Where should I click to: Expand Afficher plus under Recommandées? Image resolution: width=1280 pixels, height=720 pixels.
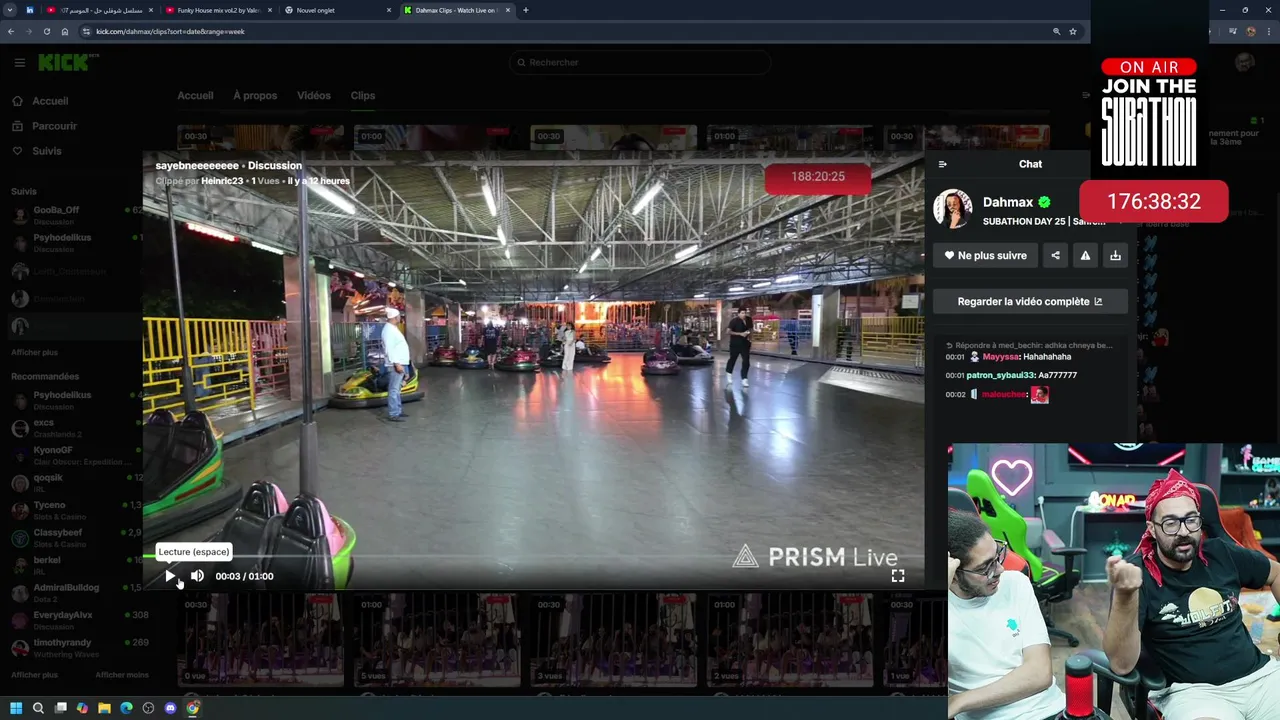coord(35,675)
